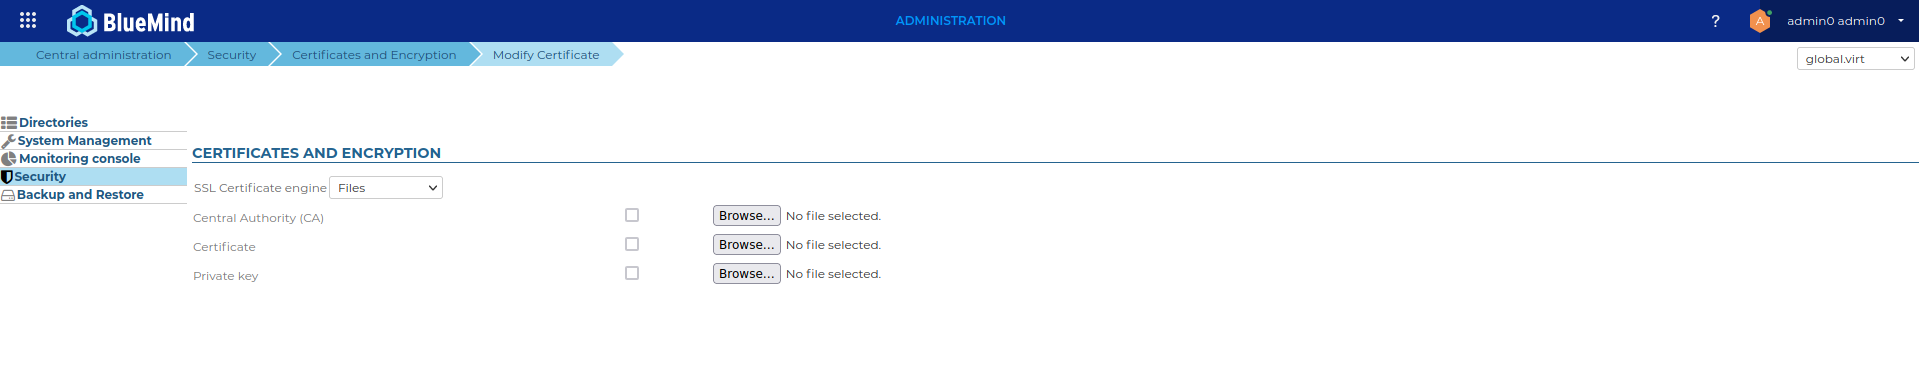1919x391 pixels.
Task: Go to Certificates and Encryption breadcrumb
Action: (374, 55)
